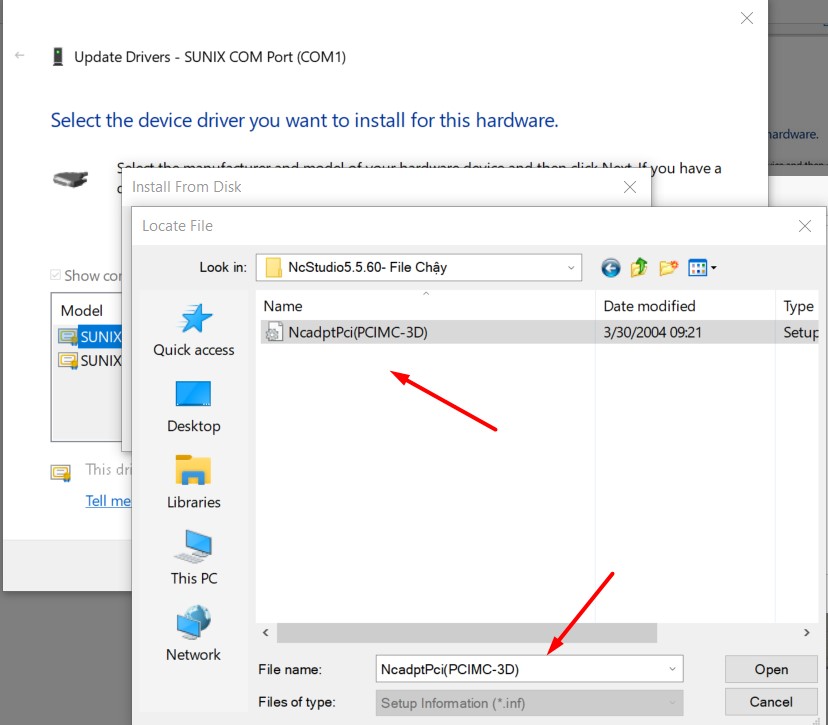Select the highlighted SUNIX model entry
This screenshot has width=828, height=725.
[x=90, y=336]
